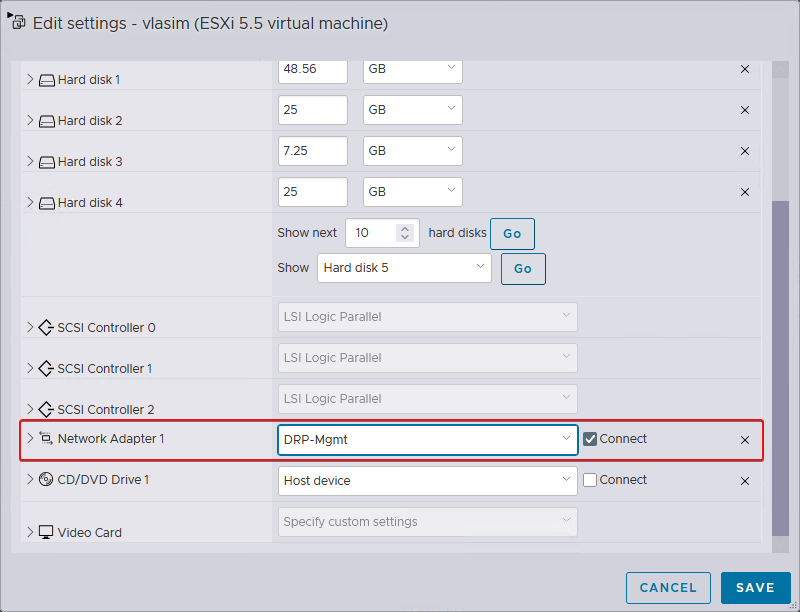Viewport: 800px width, 612px height.
Task: Increase the Show next hard disks stepper
Action: [405, 229]
